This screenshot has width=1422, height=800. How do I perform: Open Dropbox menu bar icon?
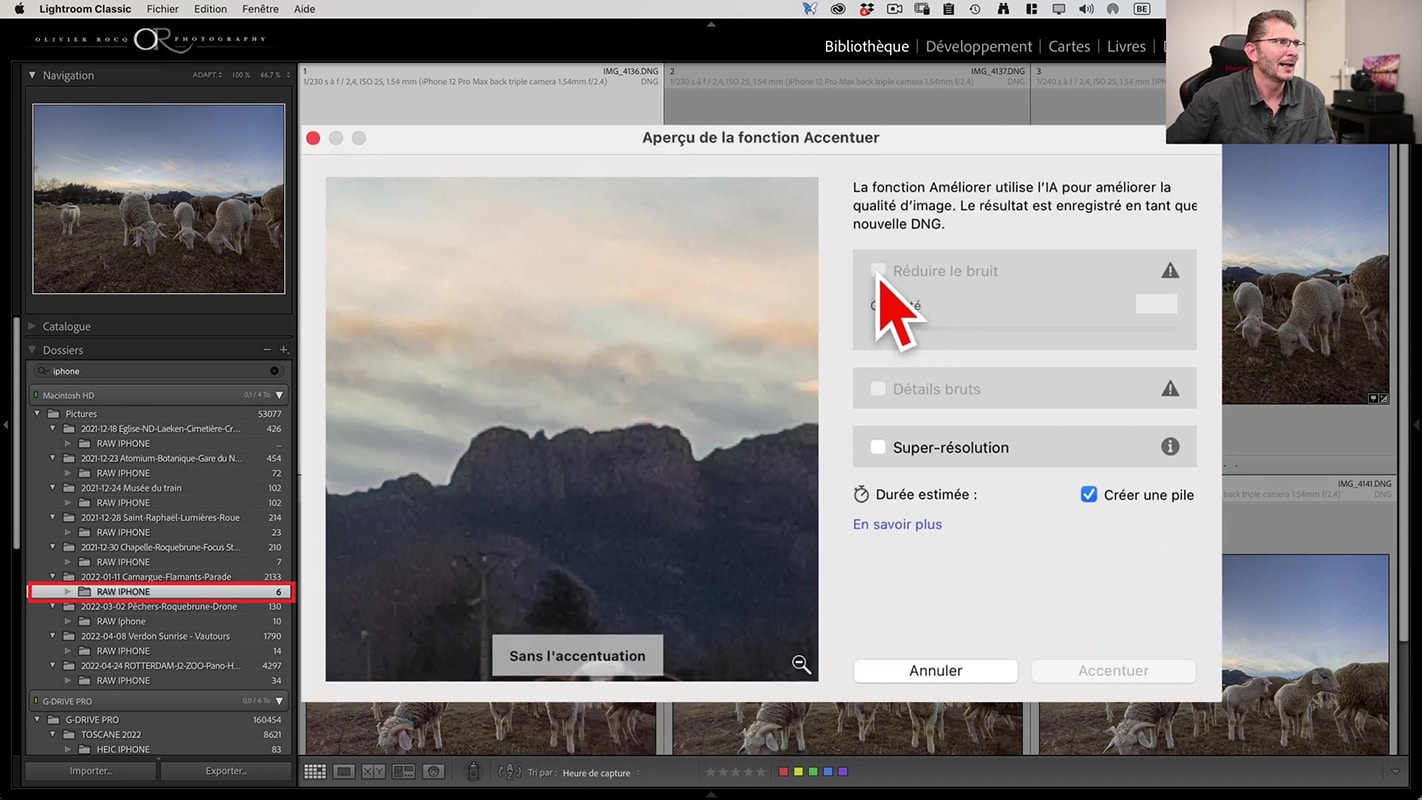coord(866,9)
